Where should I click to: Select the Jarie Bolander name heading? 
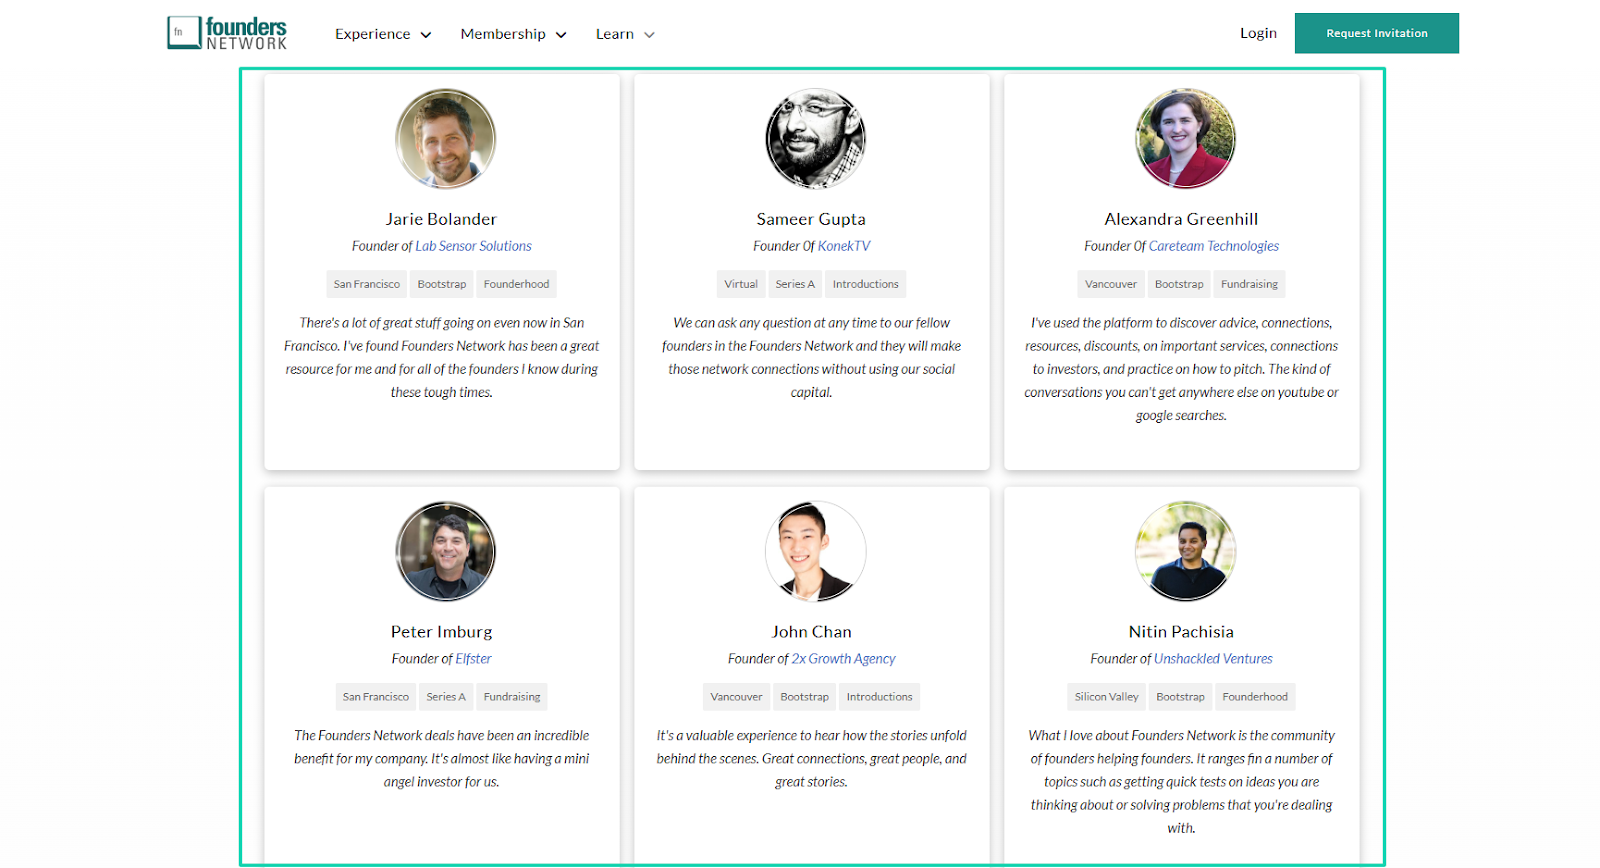point(441,219)
